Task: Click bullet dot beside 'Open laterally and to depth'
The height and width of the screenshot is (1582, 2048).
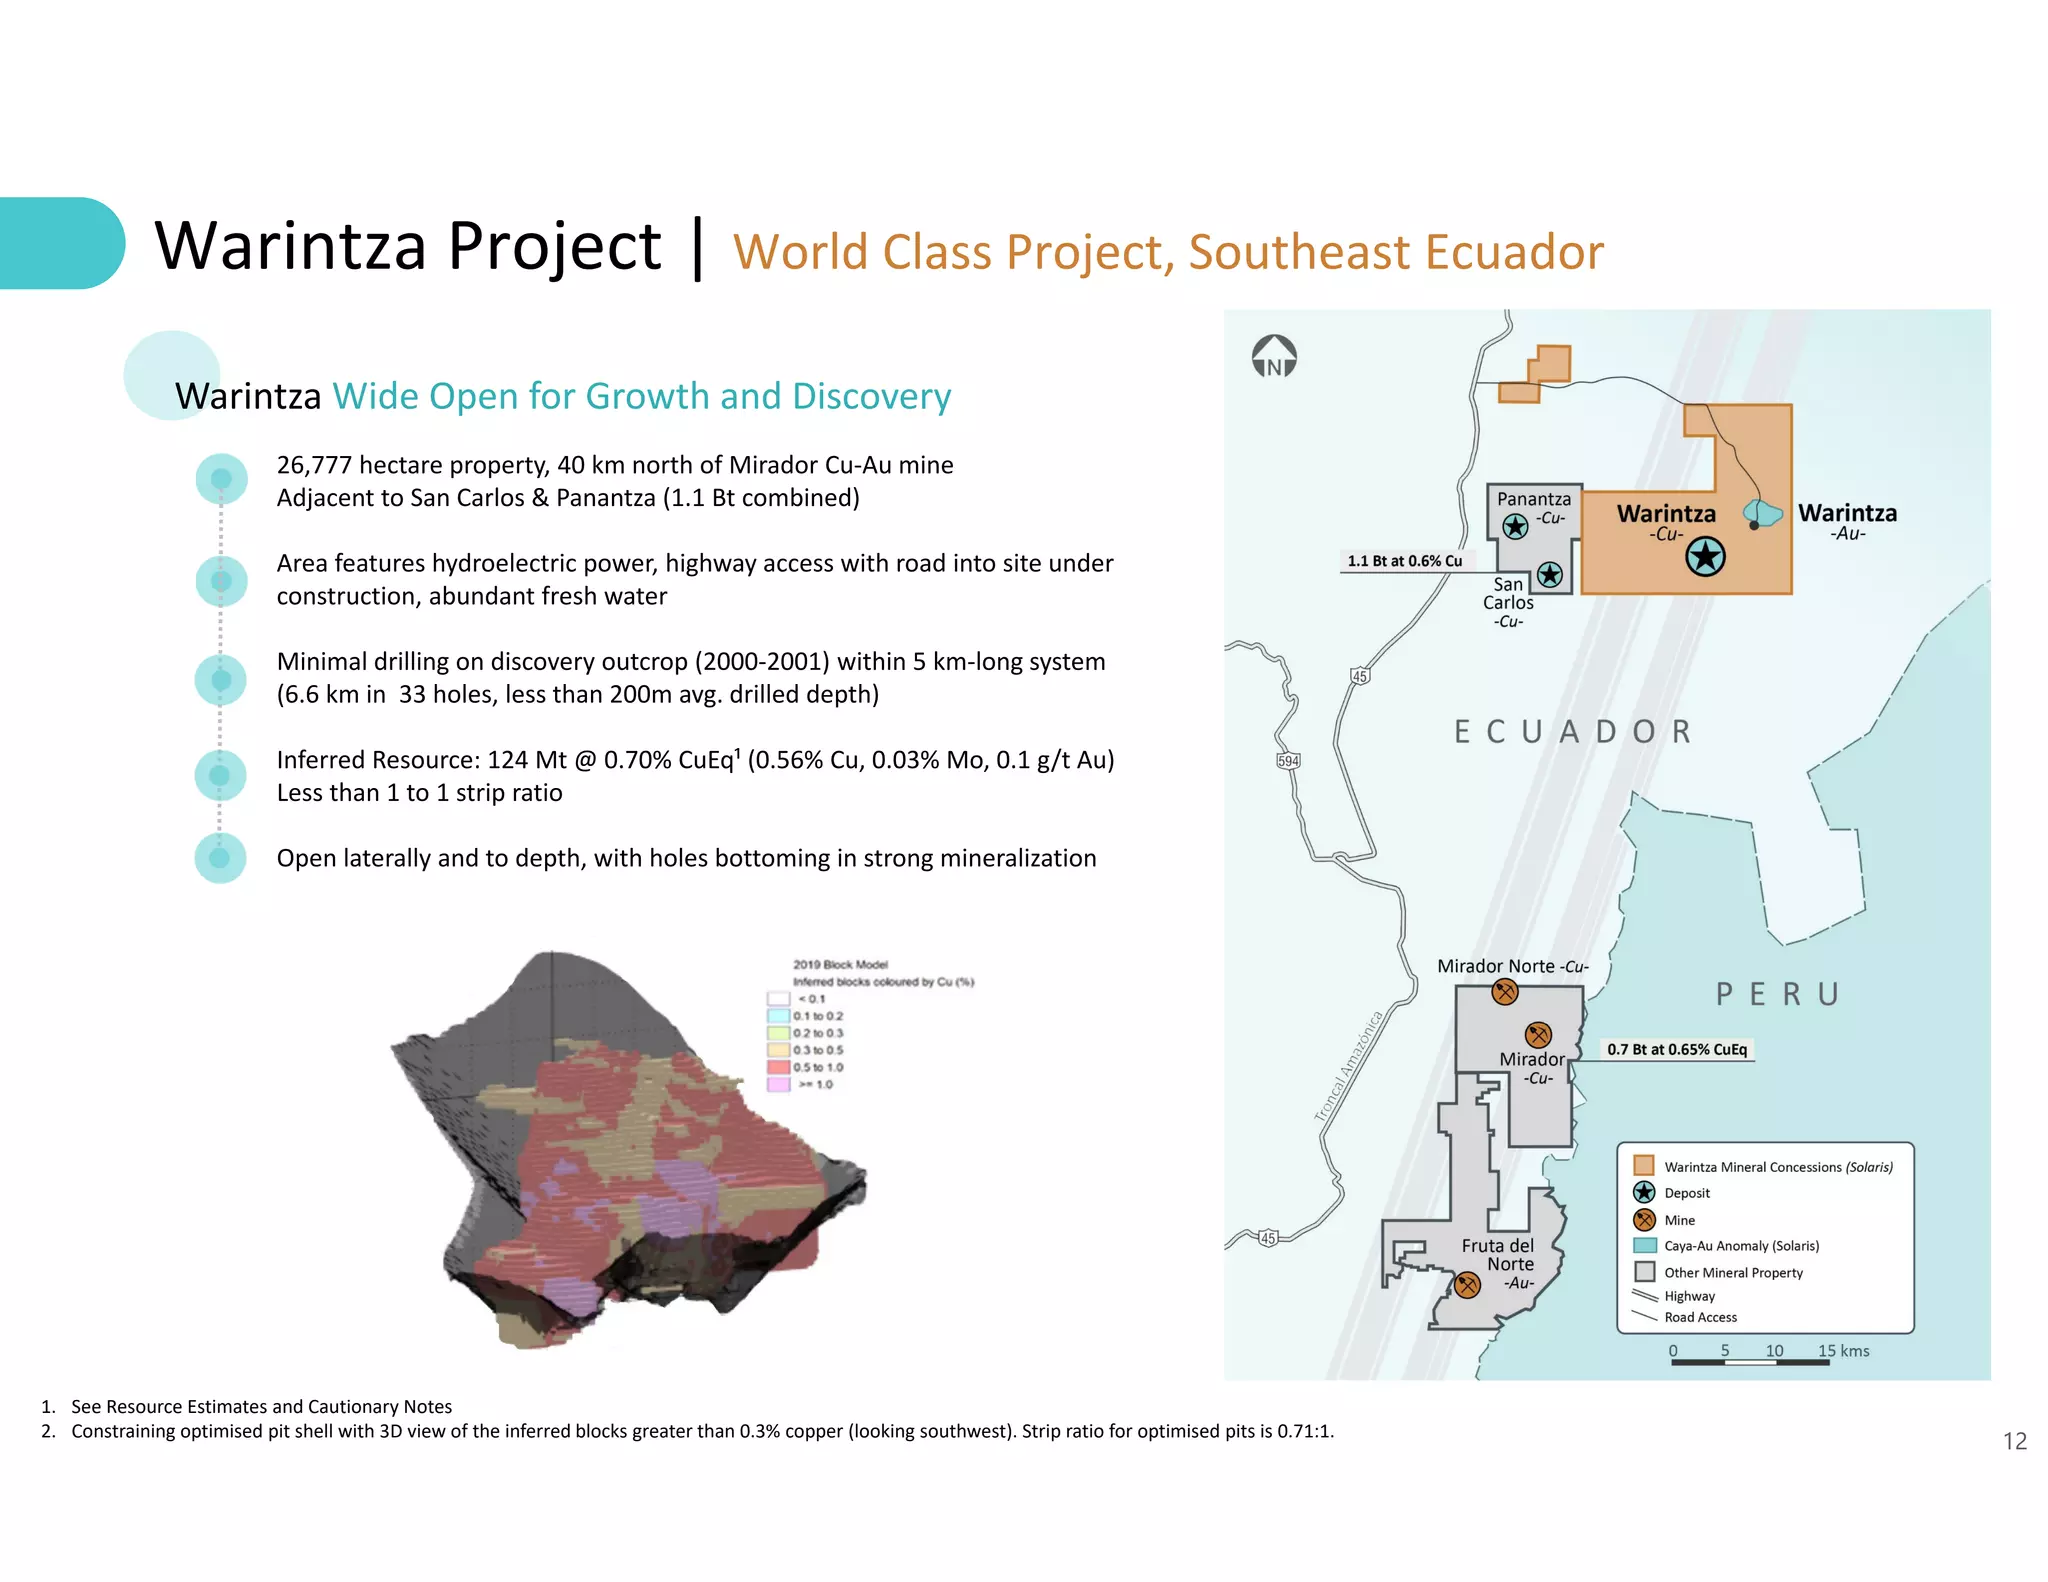Action: point(221,858)
